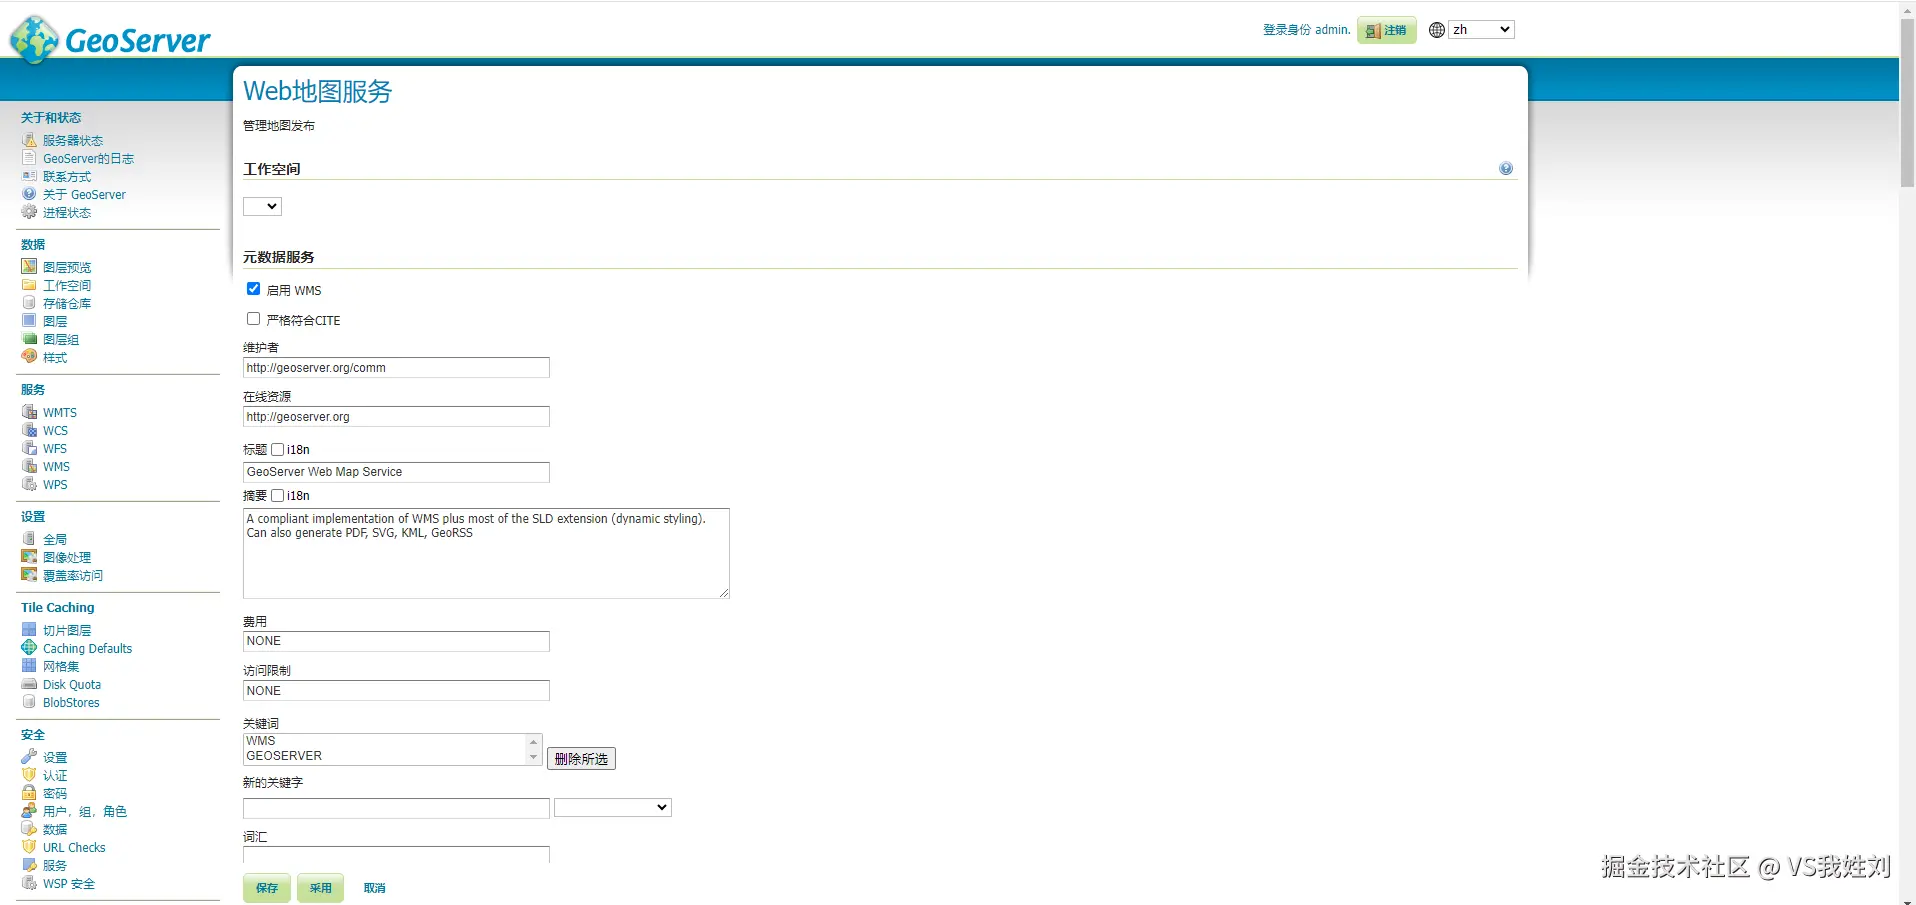Screen dimensions: 1916x905
Task: Click the layer groups (图层组) icon
Action: point(29,339)
